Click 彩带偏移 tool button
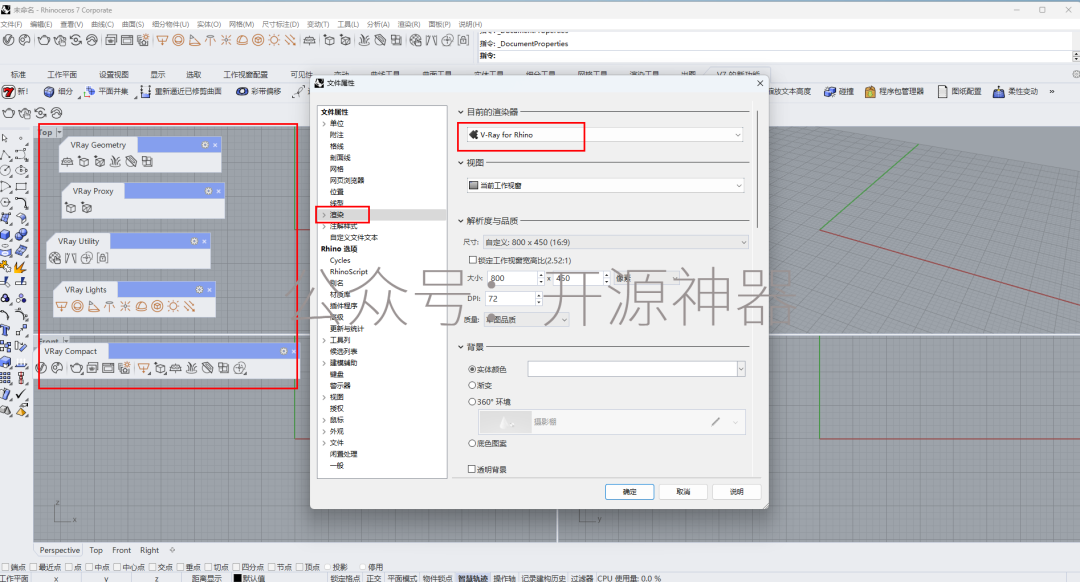This screenshot has height=582, width=1080. (259, 91)
